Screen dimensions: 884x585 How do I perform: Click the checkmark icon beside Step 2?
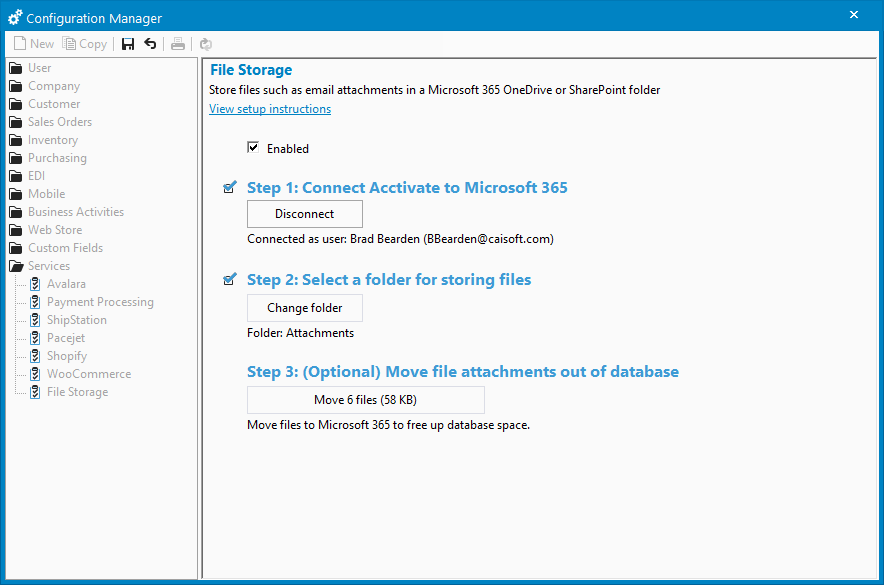pyautogui.click(x=229, y=278)
